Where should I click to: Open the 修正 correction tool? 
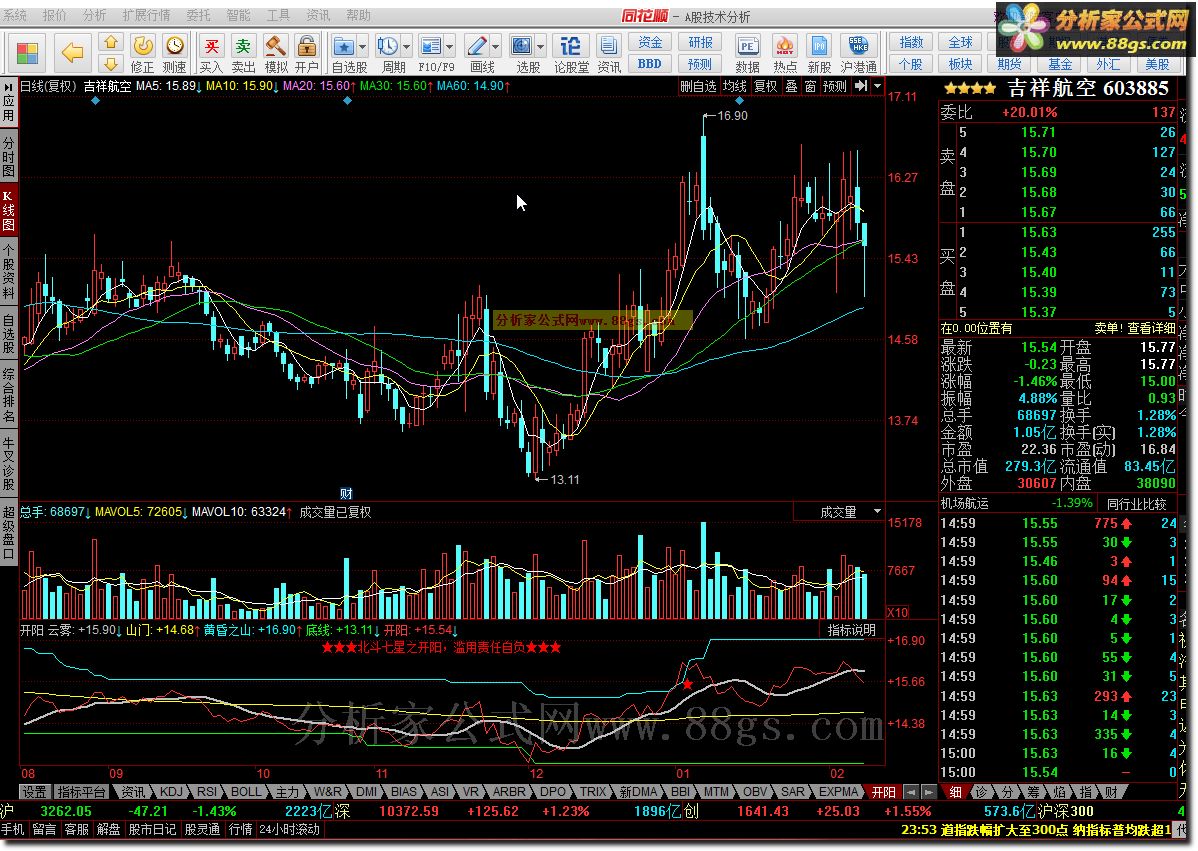point(142,53)
